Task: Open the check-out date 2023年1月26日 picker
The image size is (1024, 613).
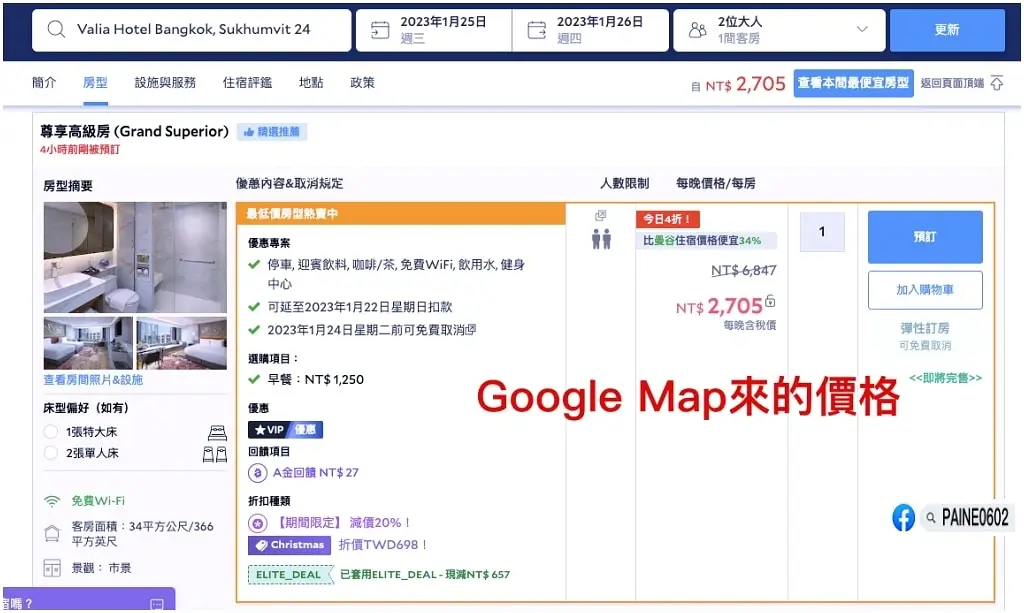Action: 590,30
